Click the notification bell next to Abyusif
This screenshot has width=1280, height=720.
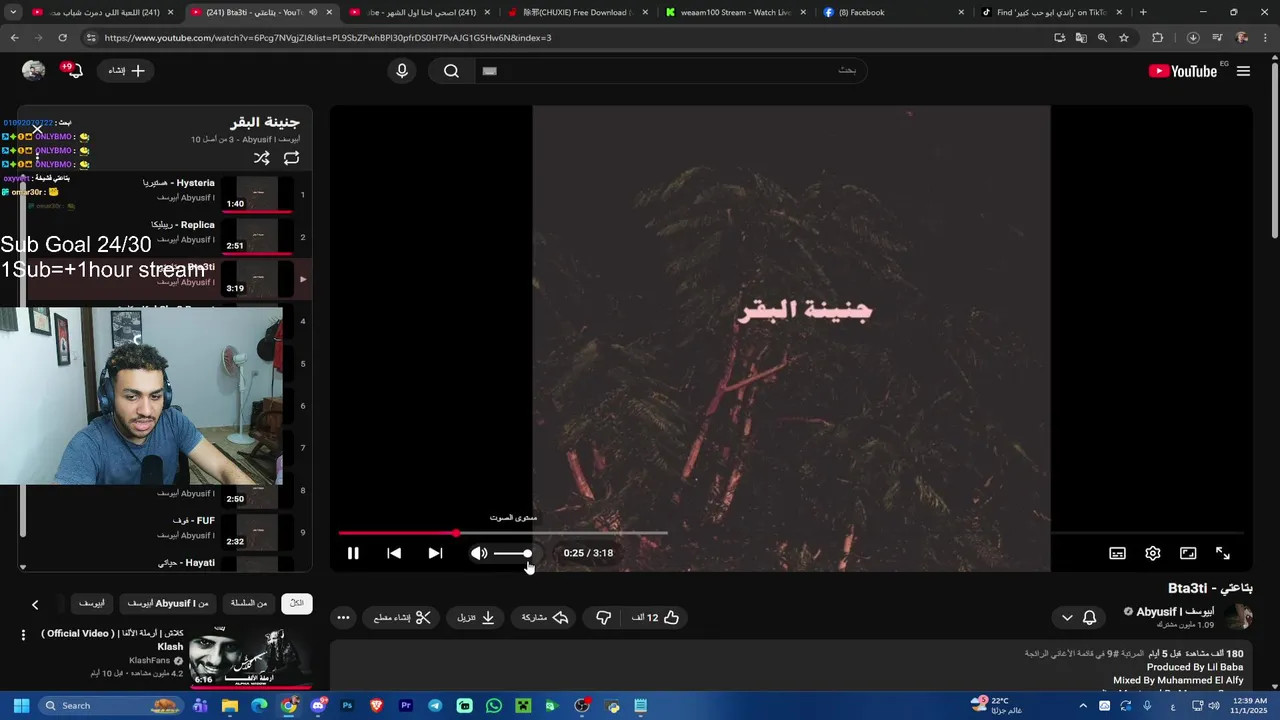1090,618
